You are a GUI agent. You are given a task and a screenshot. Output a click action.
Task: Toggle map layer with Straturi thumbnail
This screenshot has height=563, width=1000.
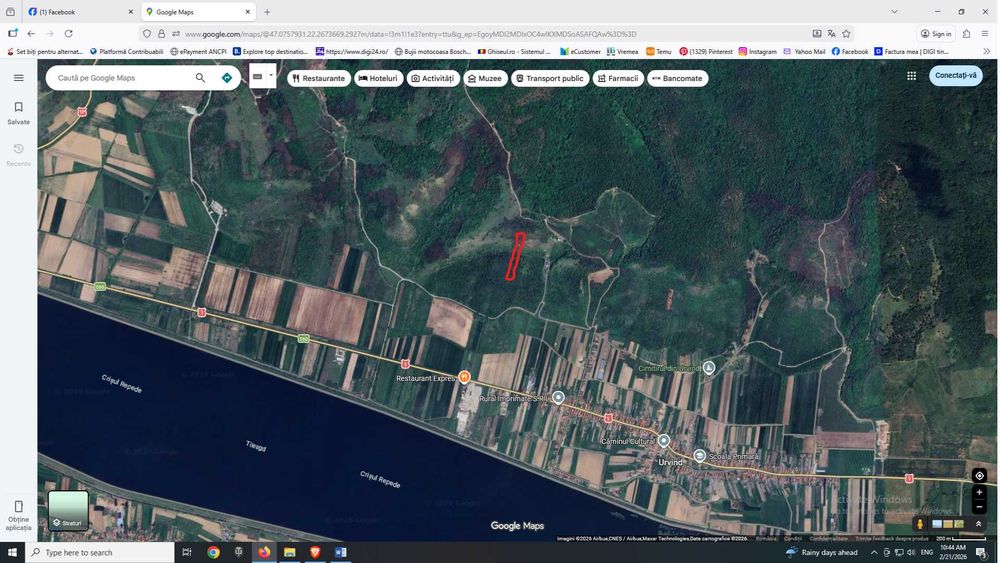click(x=68, y=510)
